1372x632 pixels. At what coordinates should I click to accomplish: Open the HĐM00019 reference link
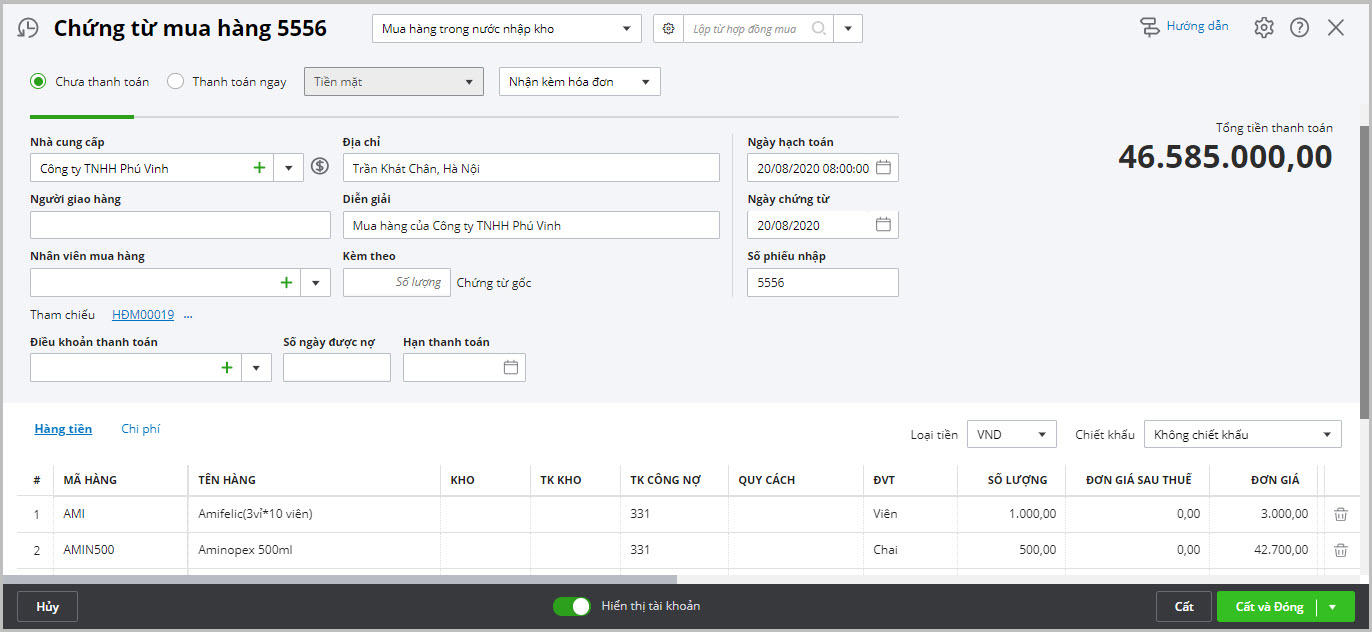pos(143,315)
